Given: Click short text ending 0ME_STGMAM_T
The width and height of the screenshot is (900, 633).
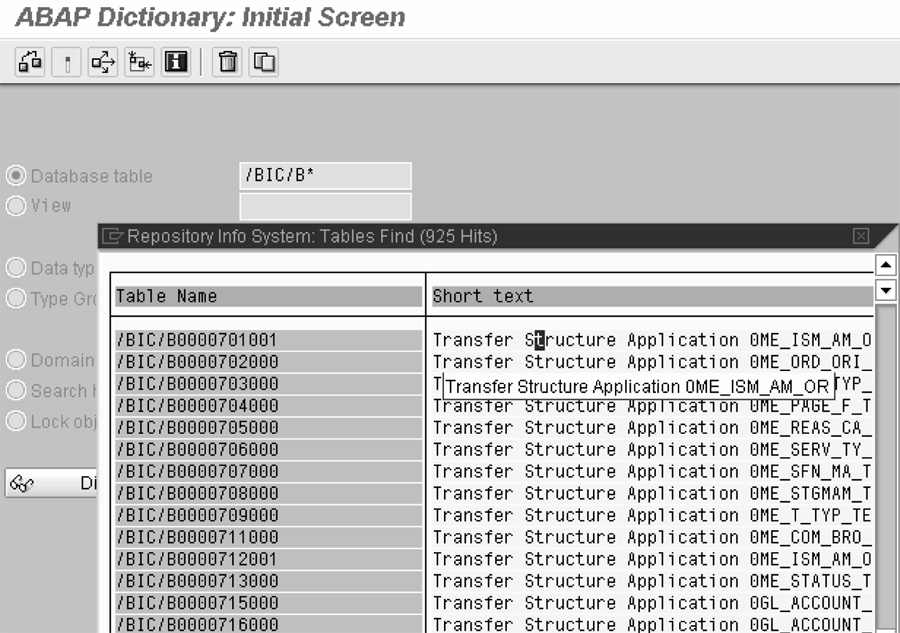Looking at the screenshot, I should (653, 493).
